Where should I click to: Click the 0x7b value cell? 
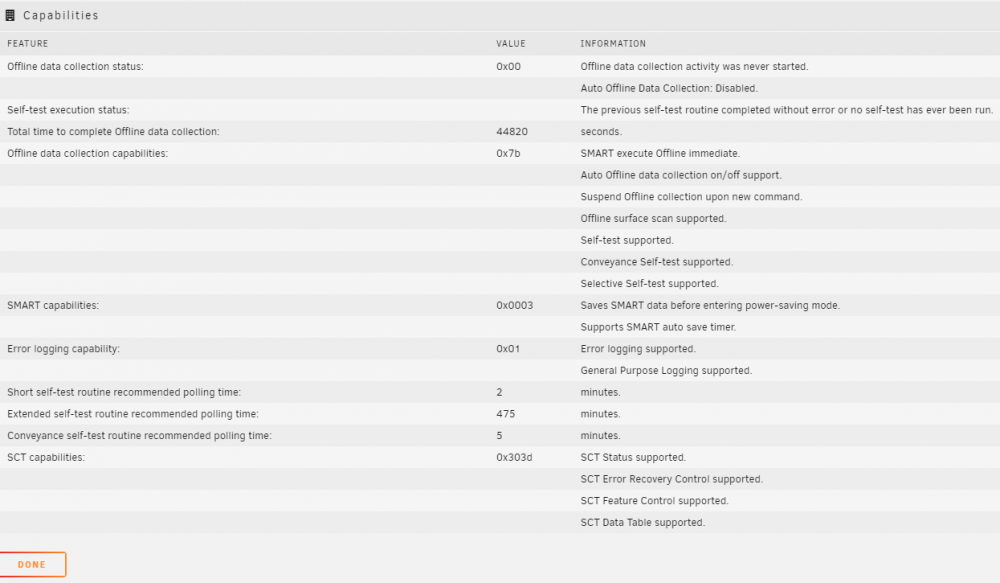508,153
